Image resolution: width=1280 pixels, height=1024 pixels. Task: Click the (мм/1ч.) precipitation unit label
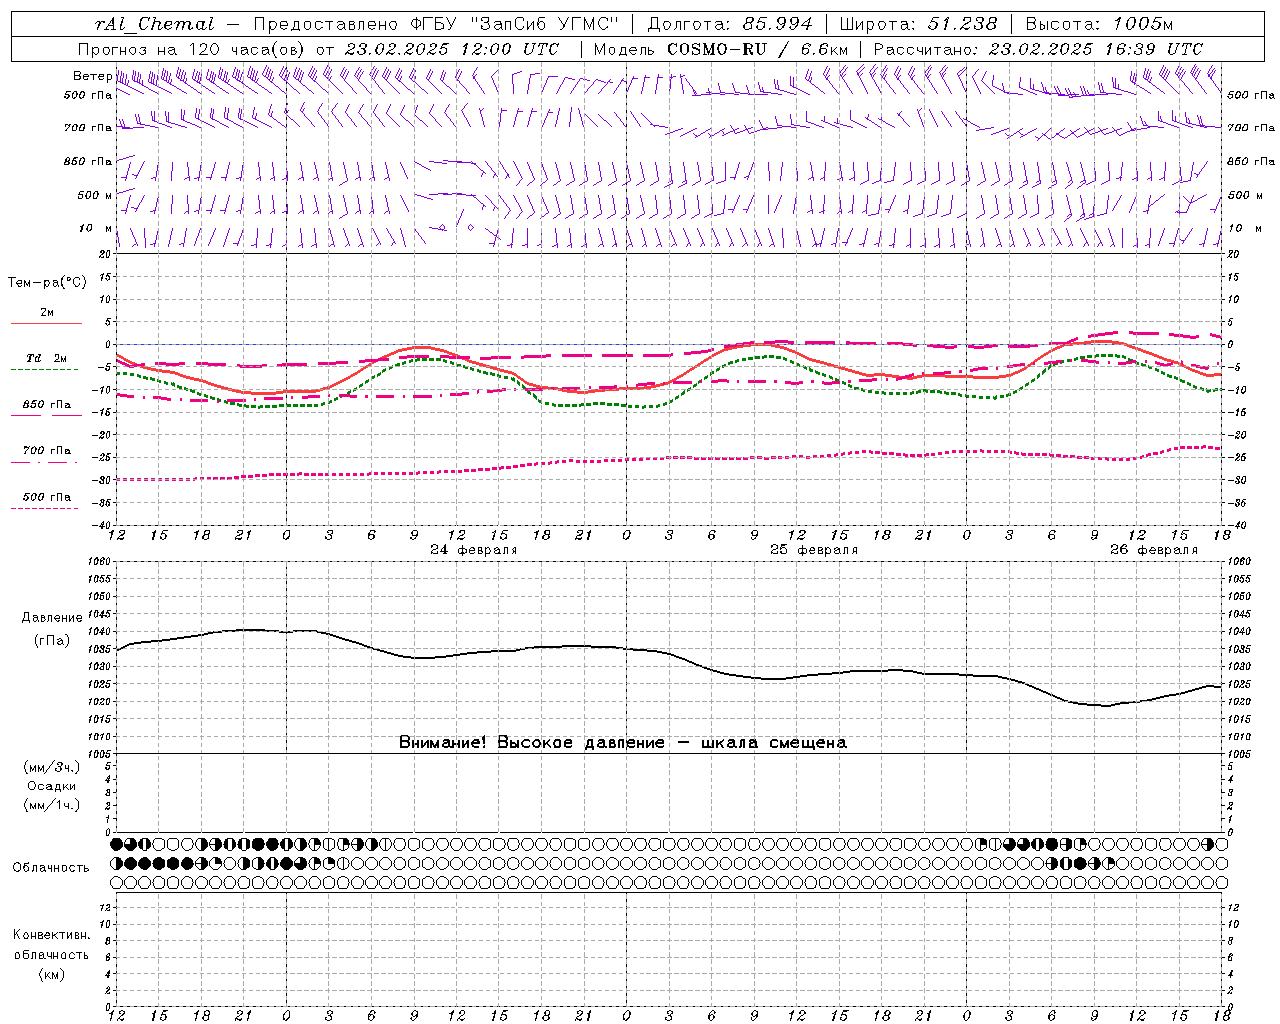tap(52, 805)
